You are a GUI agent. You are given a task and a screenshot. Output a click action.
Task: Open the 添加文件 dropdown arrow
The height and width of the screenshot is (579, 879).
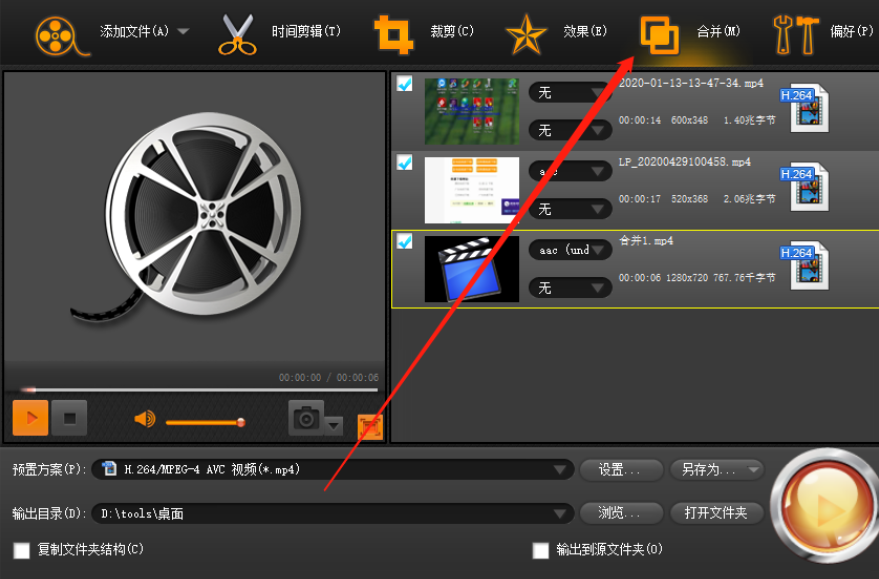183,31
